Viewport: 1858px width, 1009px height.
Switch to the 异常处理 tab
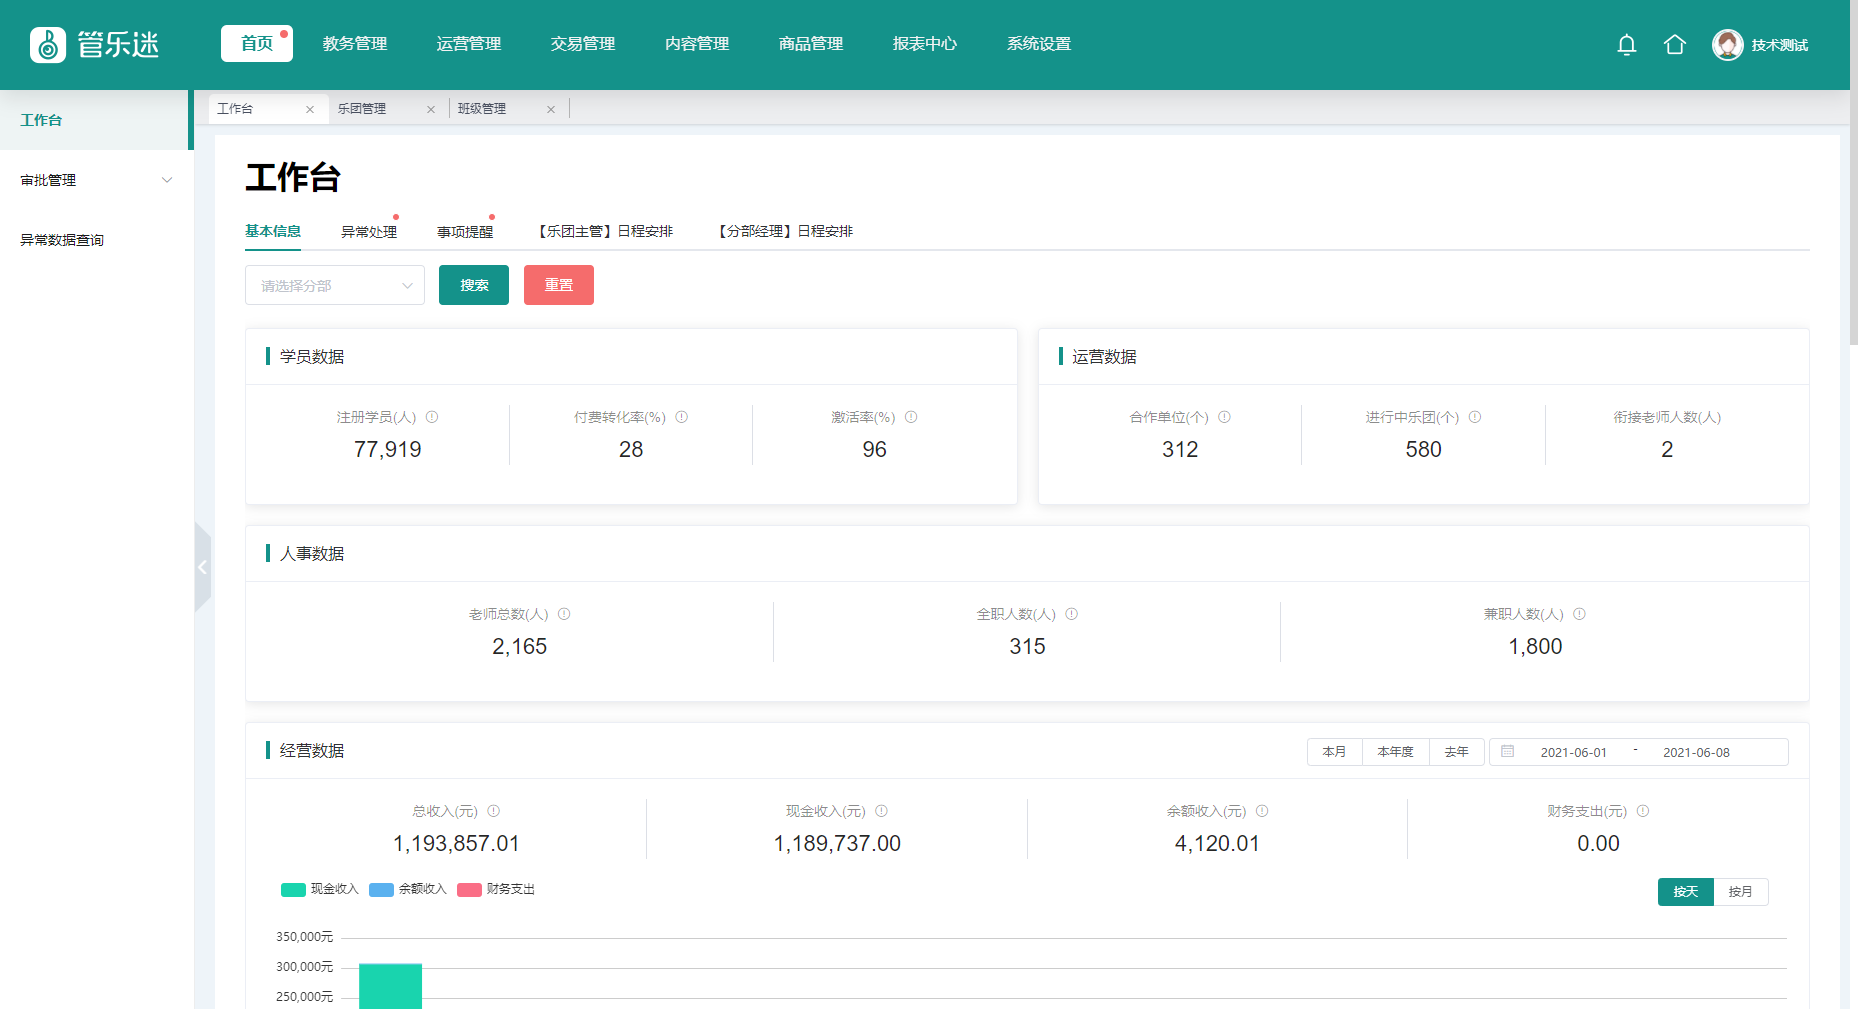(x=368, y=232)
